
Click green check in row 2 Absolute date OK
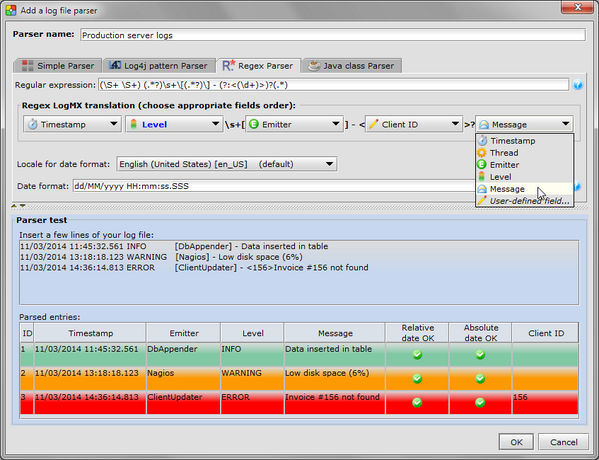click(x=480, y=379)
